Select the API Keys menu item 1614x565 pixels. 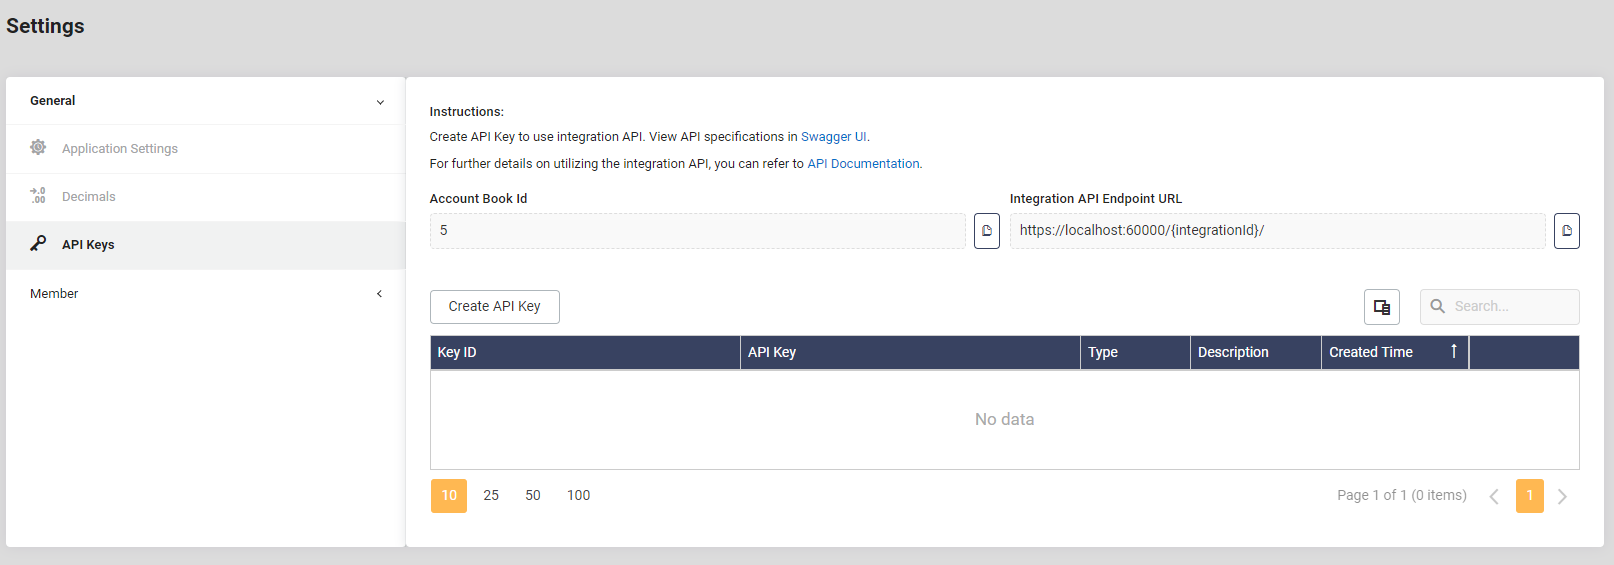click(205, 245)
